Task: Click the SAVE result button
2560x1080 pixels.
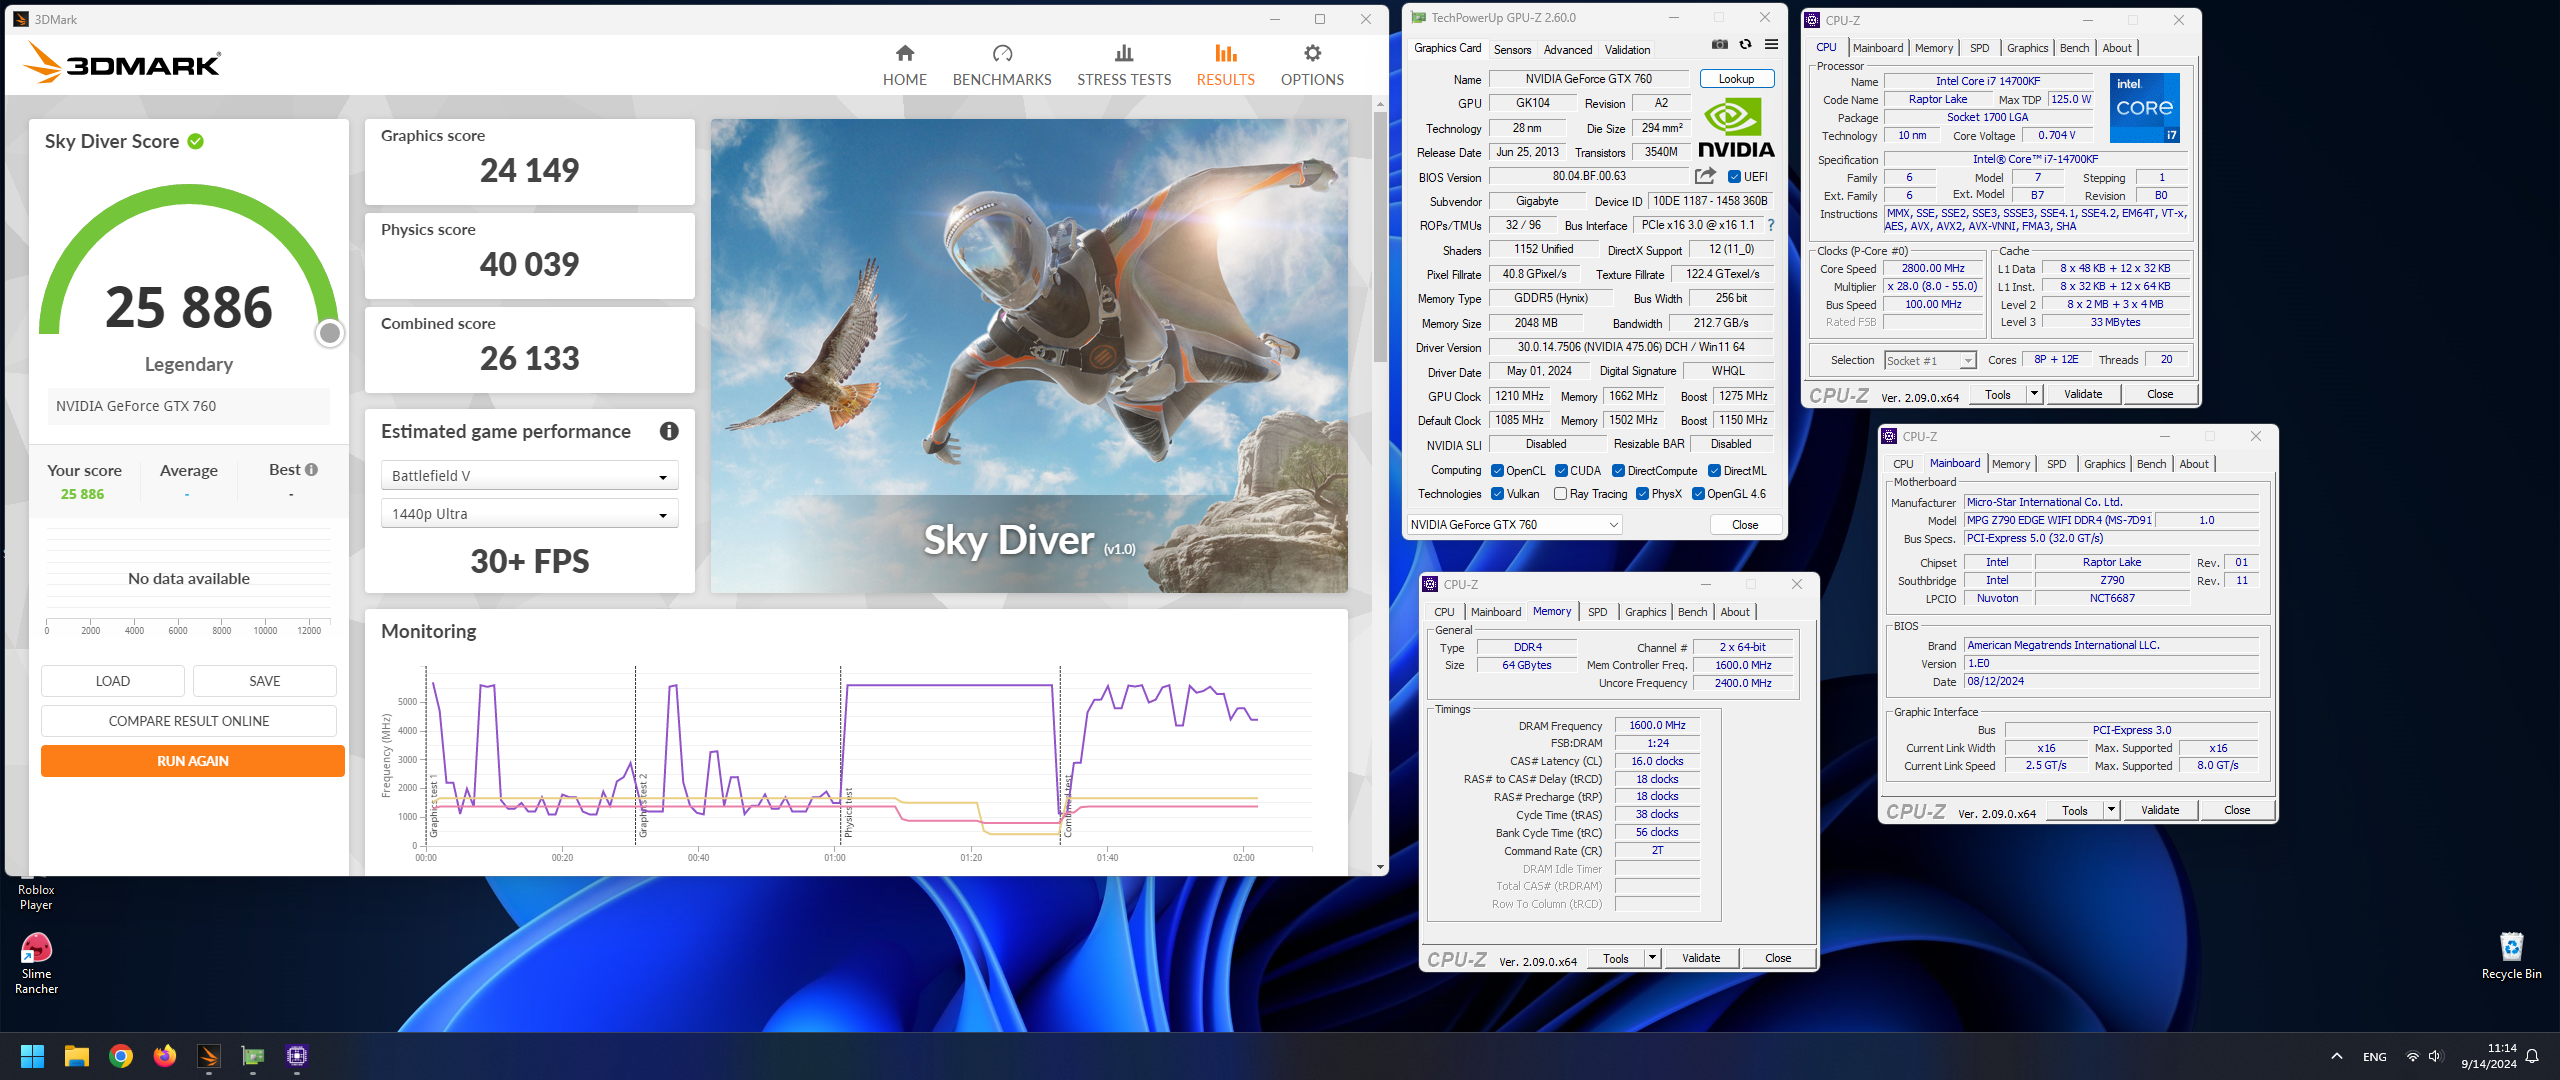Action: pyautogui.click(x=264, y=681)
